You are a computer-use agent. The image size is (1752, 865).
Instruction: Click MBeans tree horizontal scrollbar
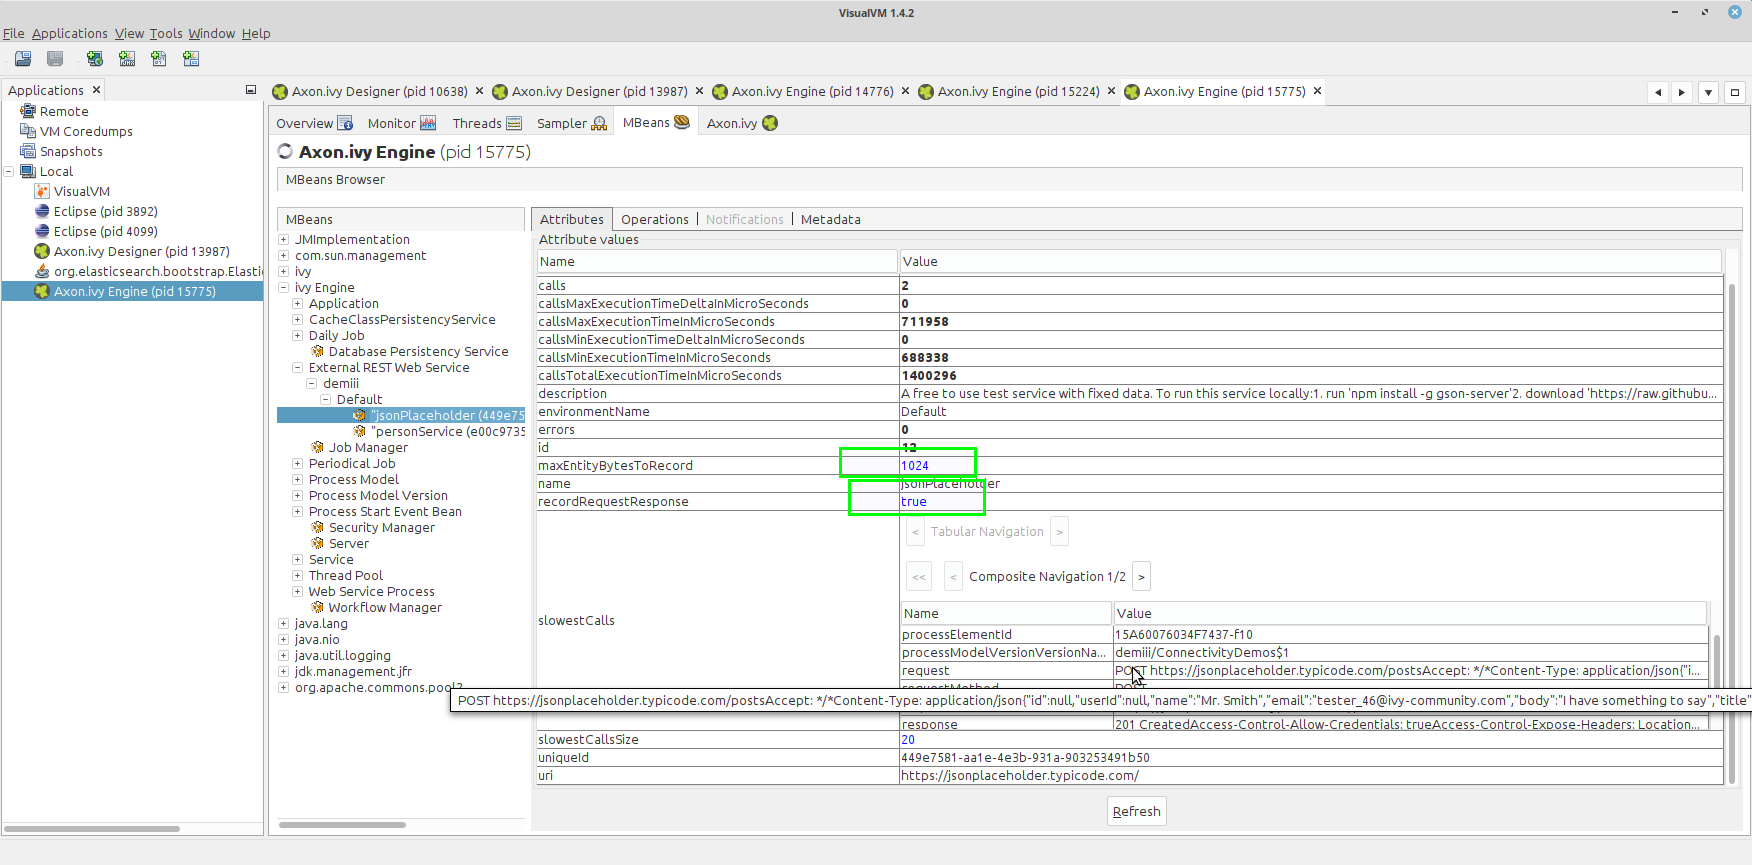click(342, 825)
